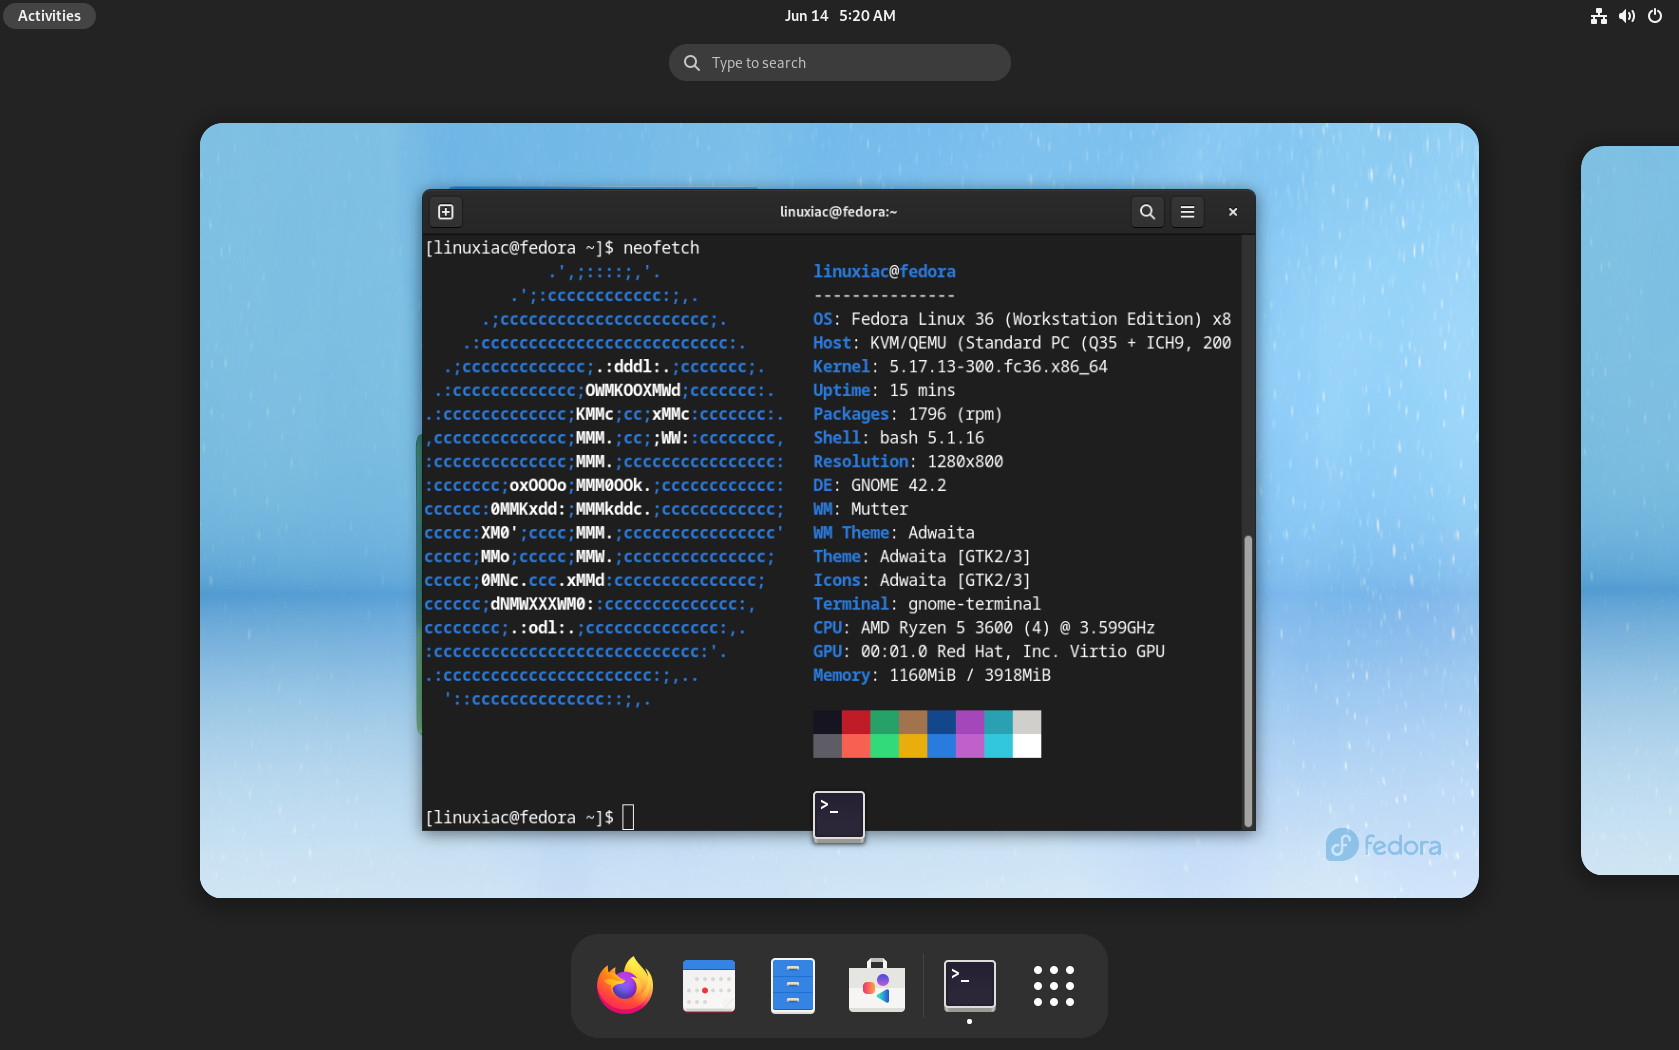The image size is (1679, 1050).
Task: Click the volume icon in top bar
Action: (1627, 16)
